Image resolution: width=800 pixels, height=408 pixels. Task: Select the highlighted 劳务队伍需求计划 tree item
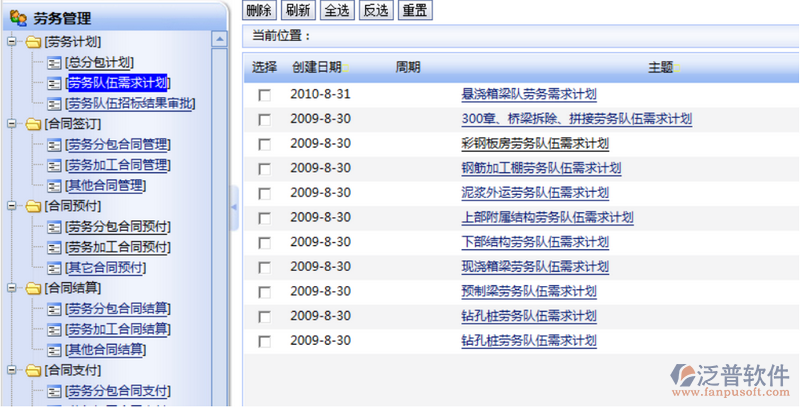[x=118, y=83]
